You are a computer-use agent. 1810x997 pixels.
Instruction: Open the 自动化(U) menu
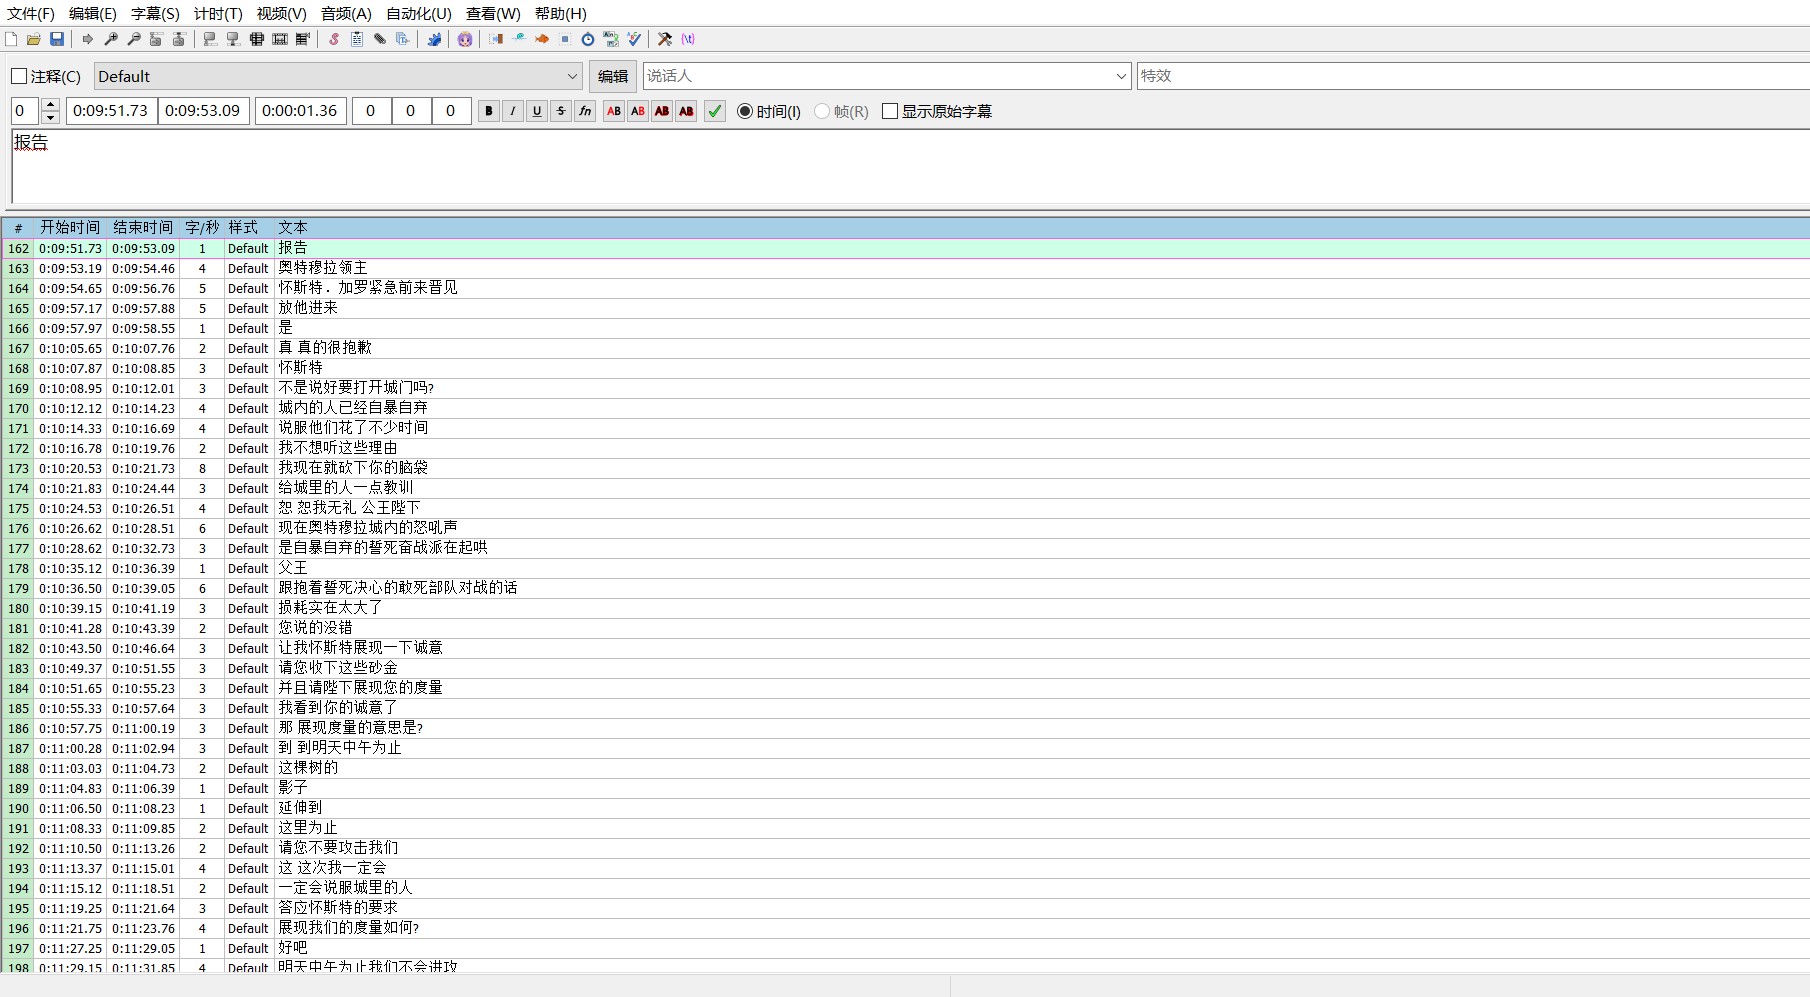point(419,13)
